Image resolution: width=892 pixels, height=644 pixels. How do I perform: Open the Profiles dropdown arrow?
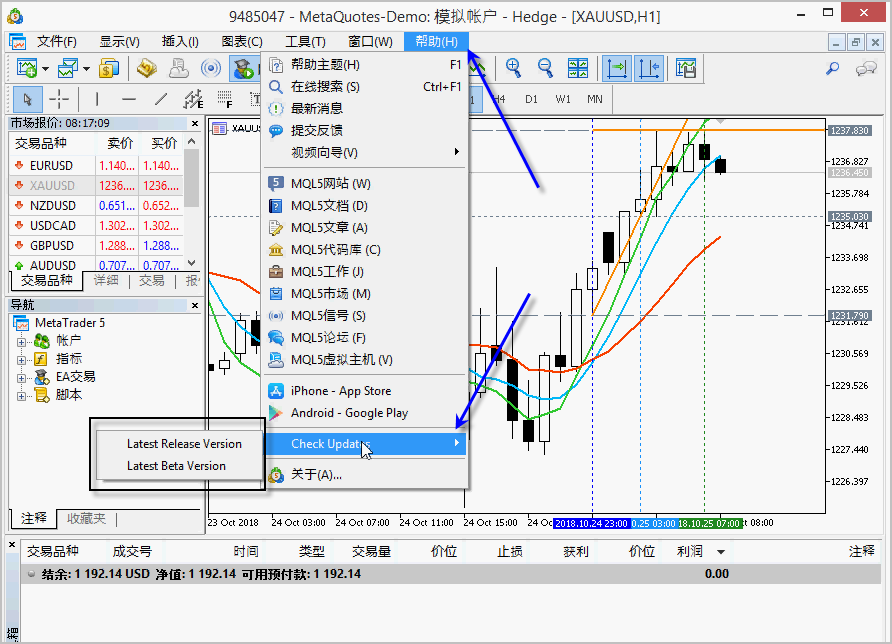pos(86,69)
